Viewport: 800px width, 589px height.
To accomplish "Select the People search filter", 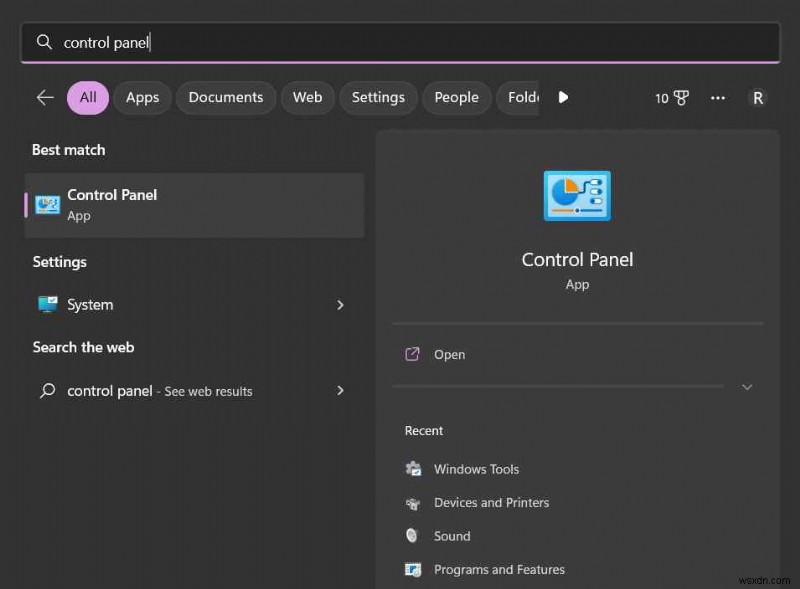I will click(456, 97).
